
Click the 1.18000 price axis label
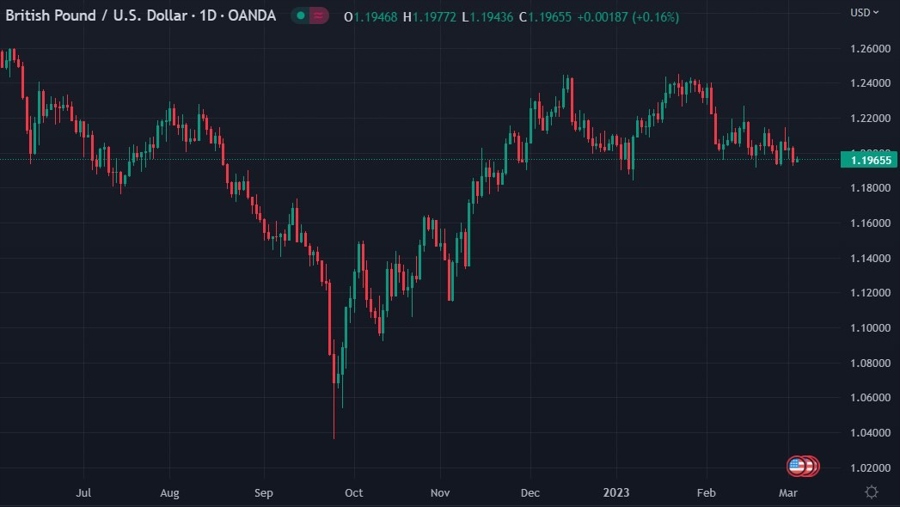[x=870, y=188]
